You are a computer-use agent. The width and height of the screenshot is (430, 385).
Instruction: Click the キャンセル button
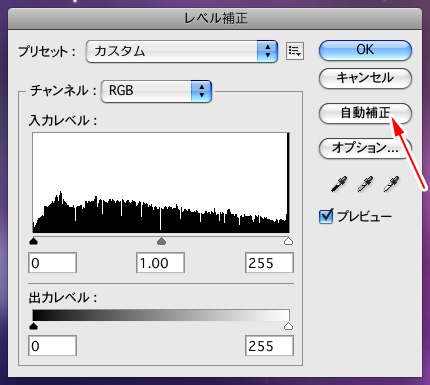pyautogui.click(x=365, y=78)
